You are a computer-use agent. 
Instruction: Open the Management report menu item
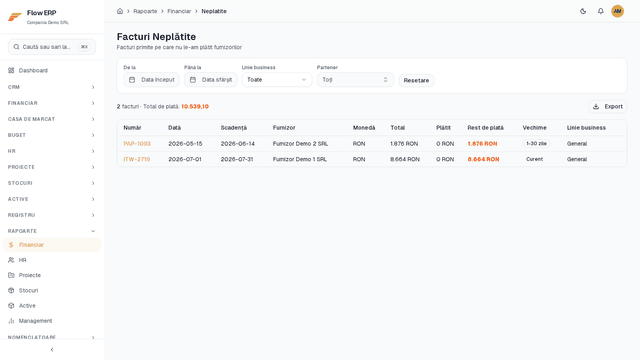pyautogui.click(x=52, y=321)
